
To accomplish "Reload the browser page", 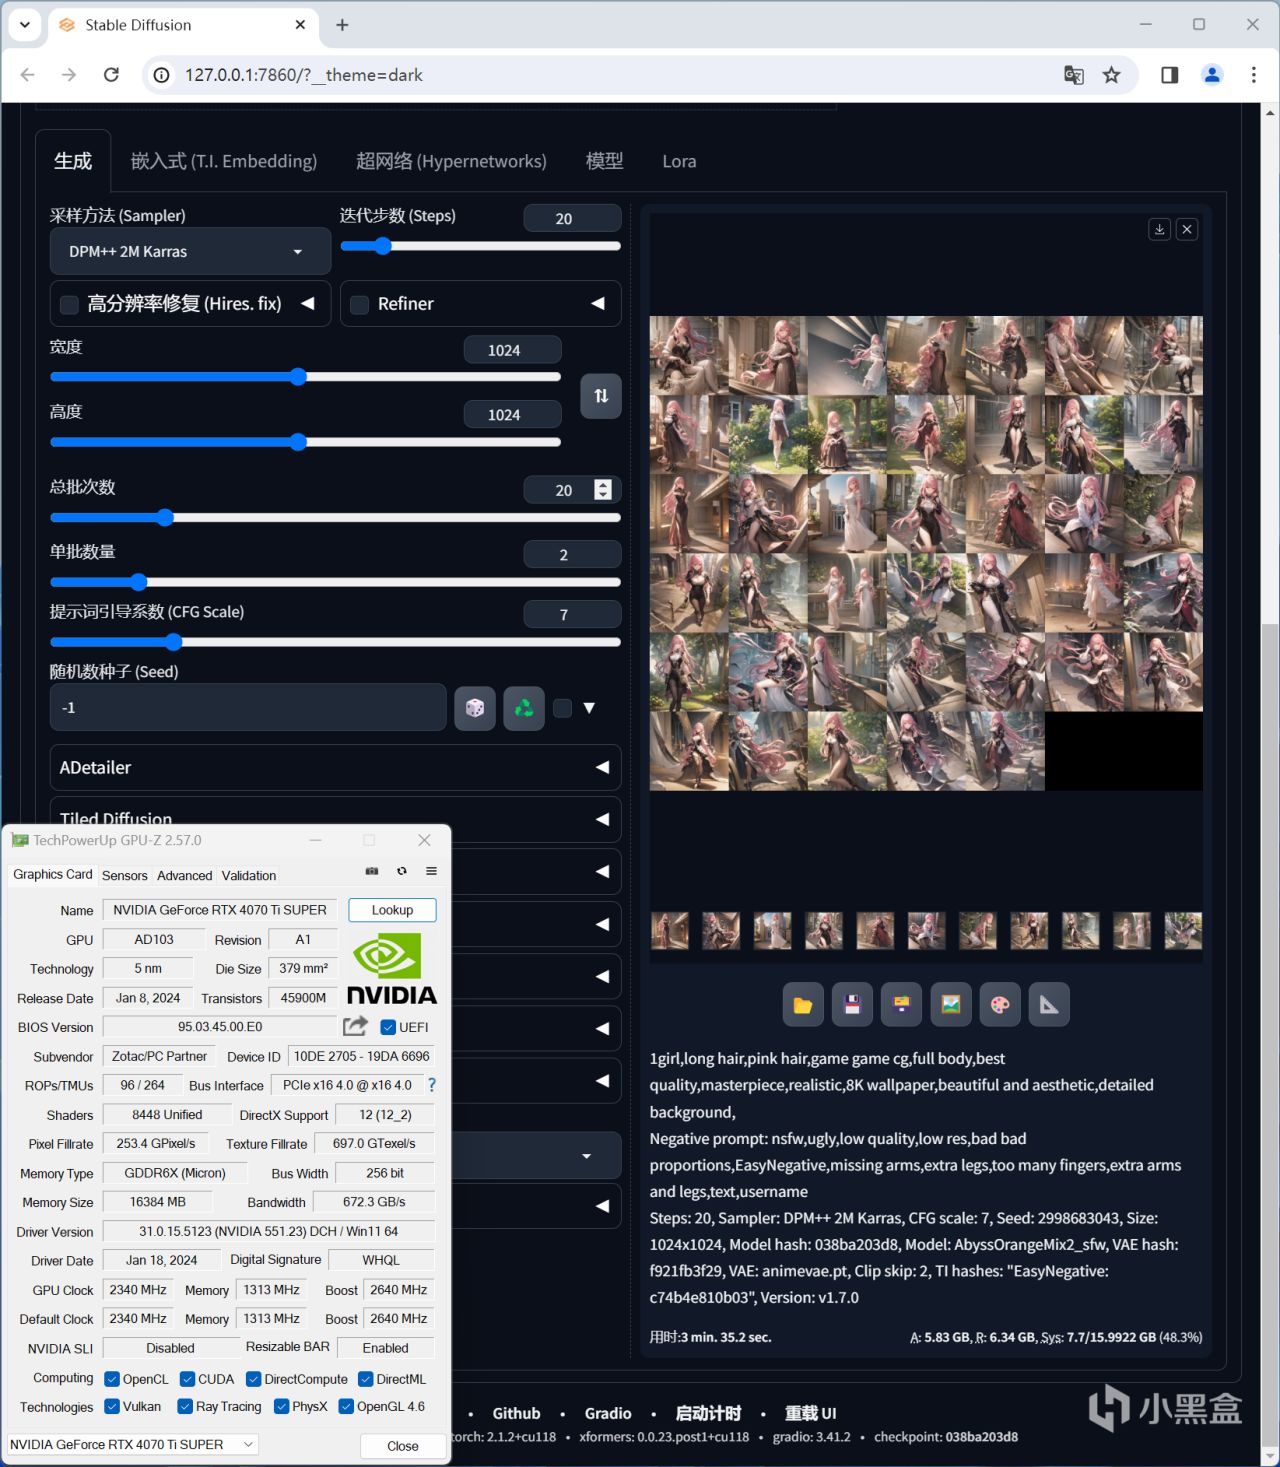I will (x=112, y=75).
